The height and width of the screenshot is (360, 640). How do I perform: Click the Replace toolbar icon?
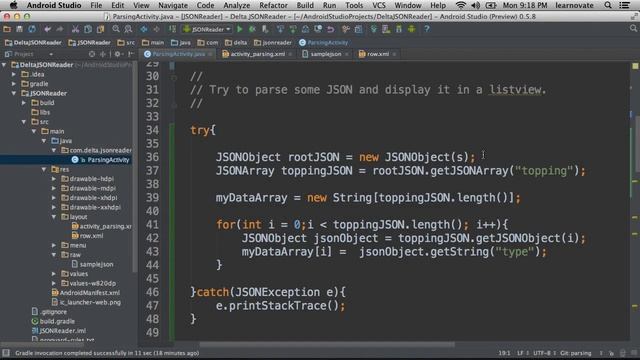click(128, 29)
